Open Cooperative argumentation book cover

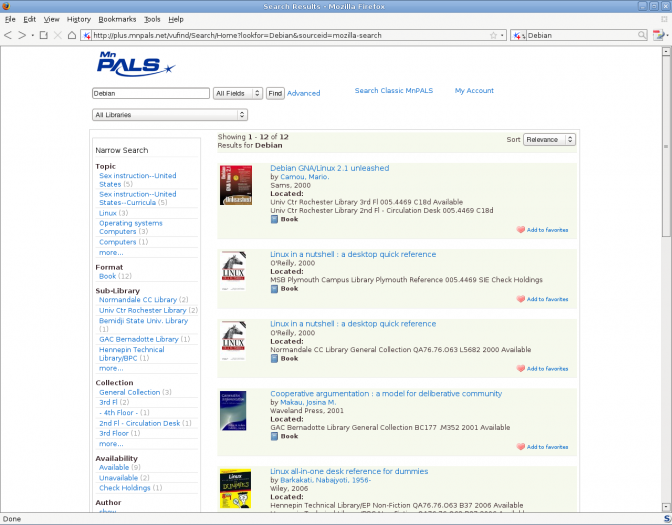click(233, 411)
